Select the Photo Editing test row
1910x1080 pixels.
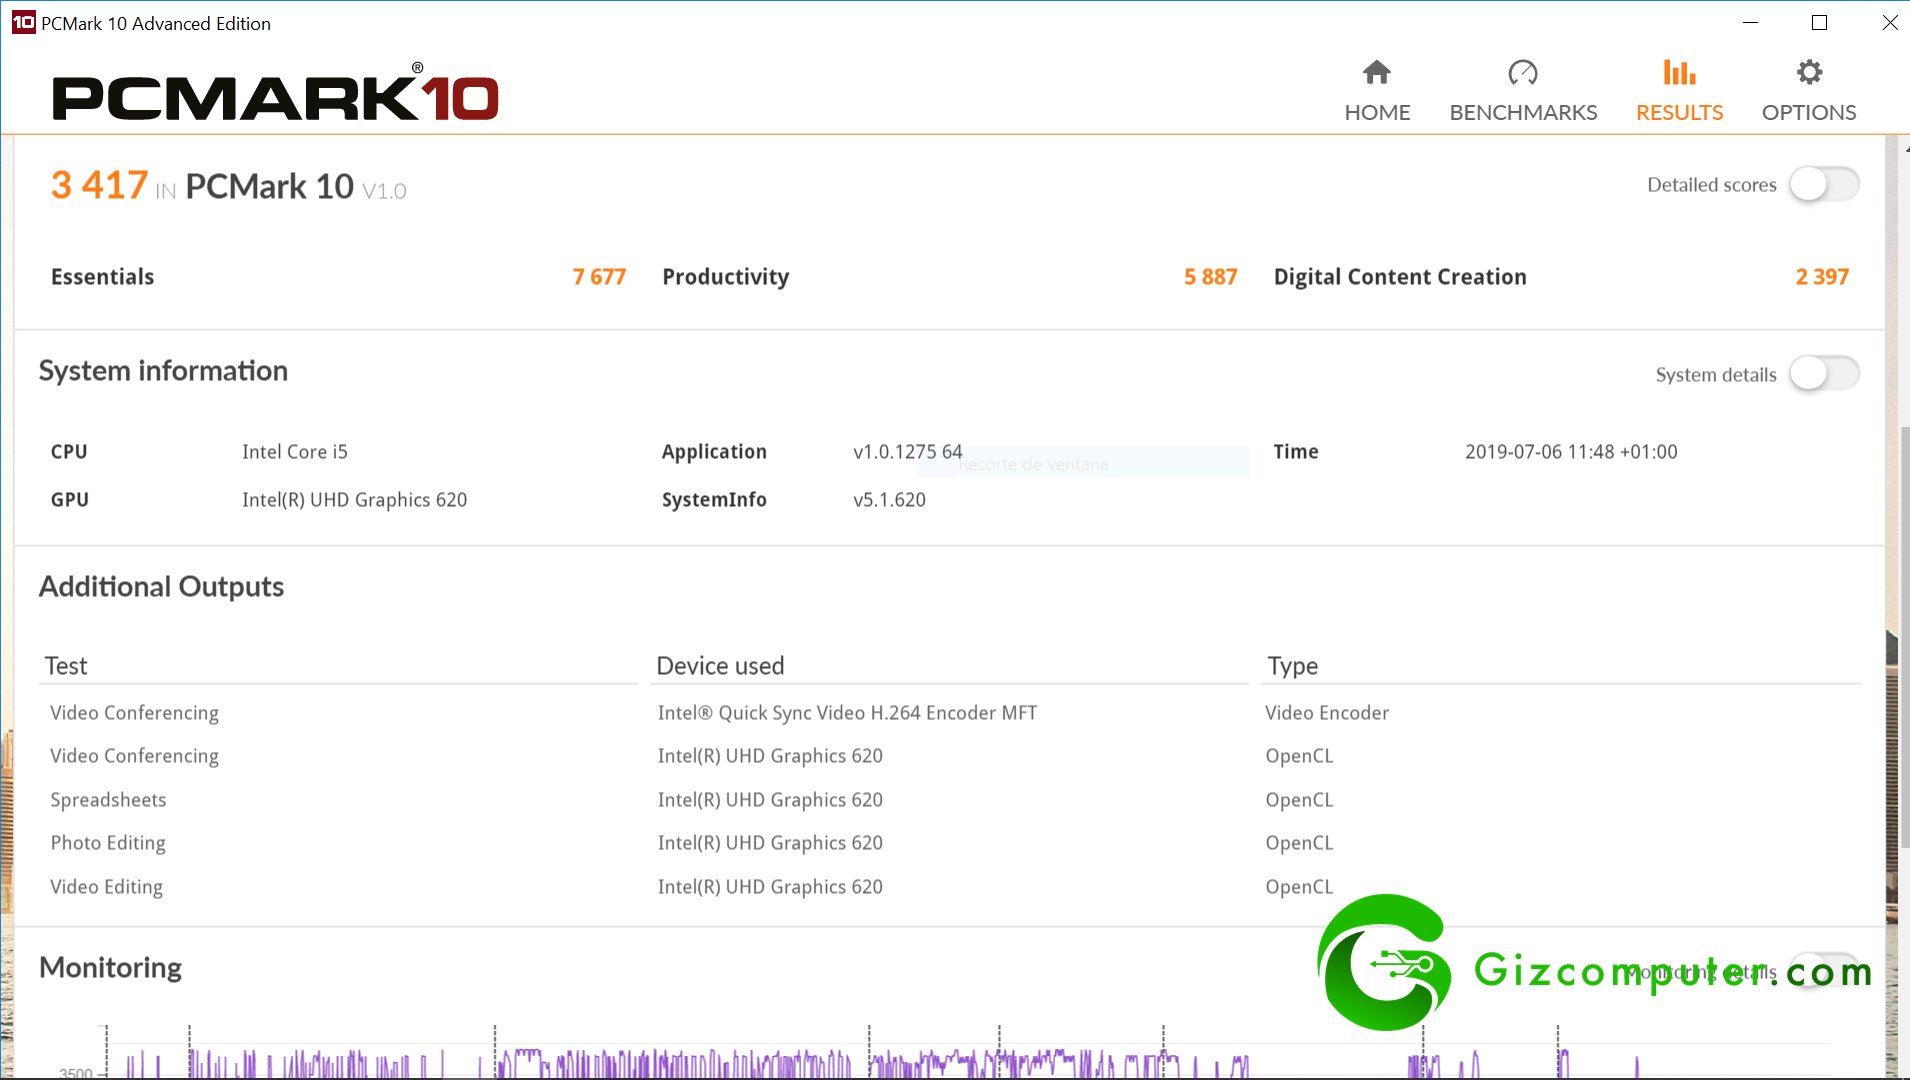pyautogui.click(x=108, y=843)
